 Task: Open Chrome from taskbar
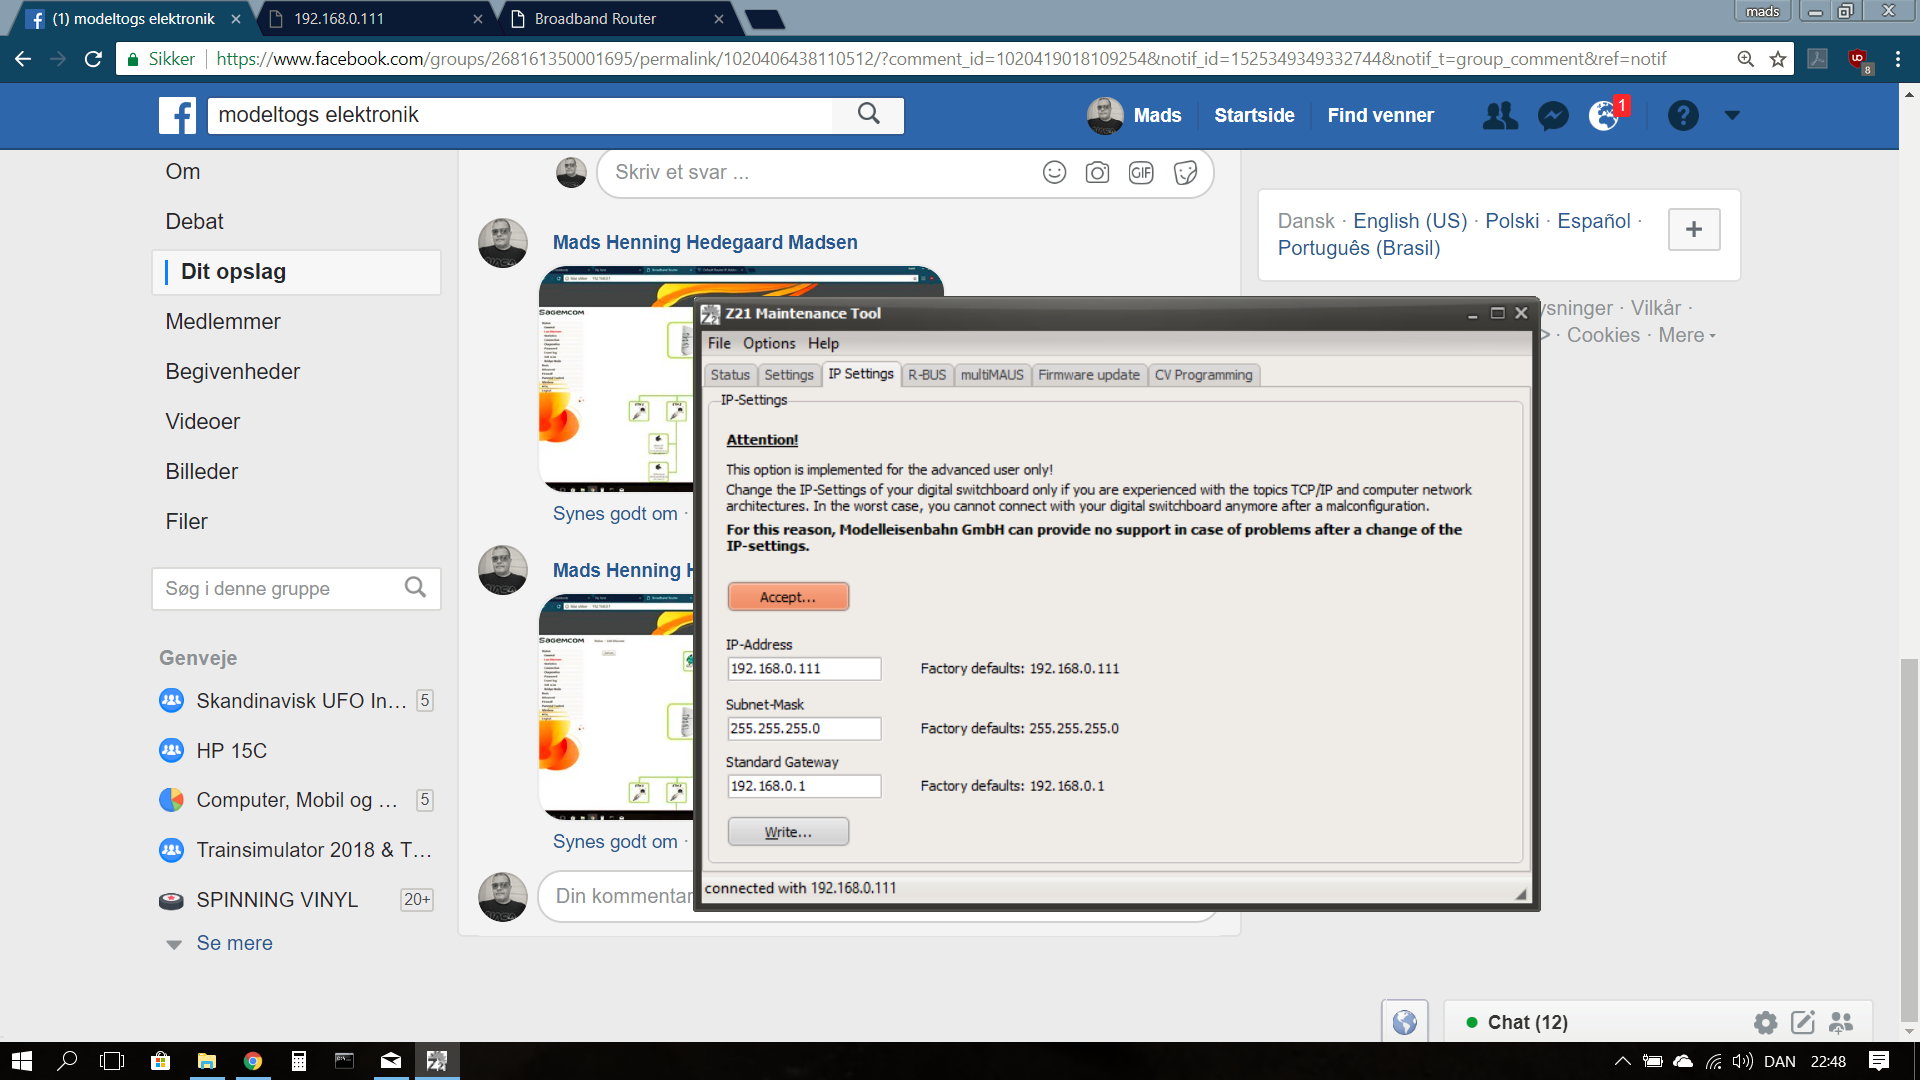[x=252, y=1061]
